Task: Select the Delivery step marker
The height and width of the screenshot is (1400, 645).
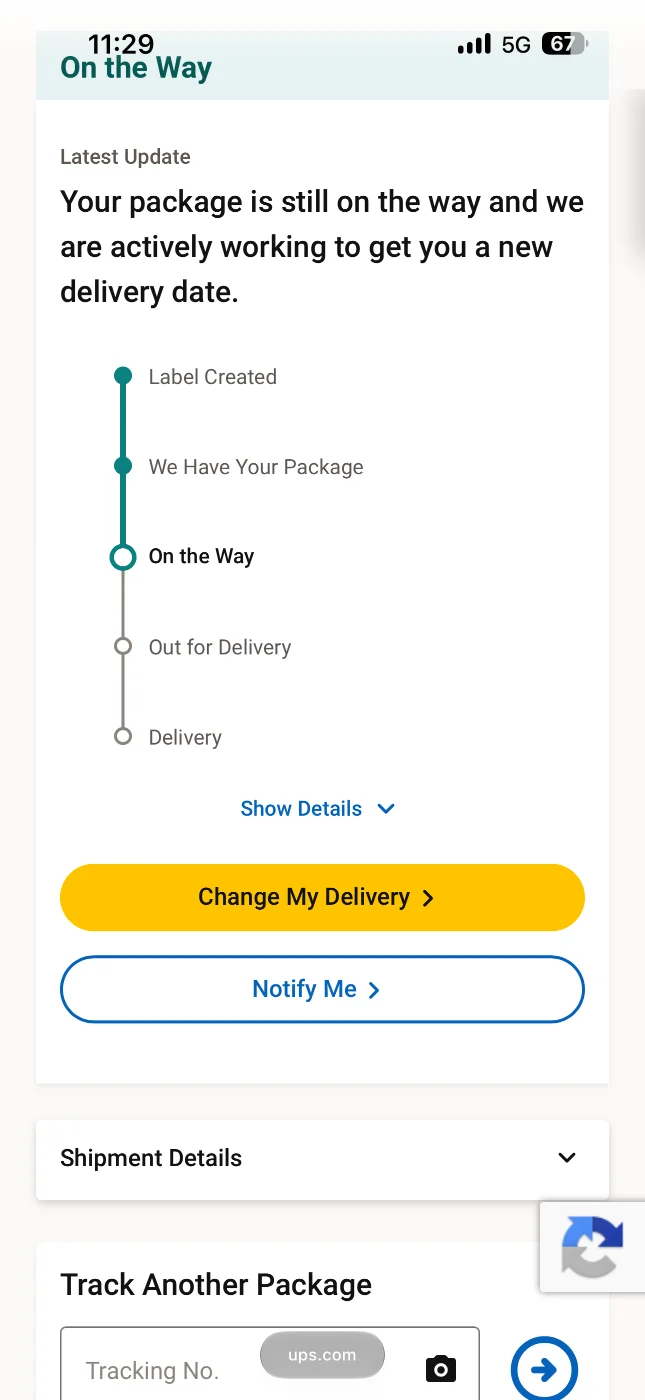Action: pyautogui.click(x=123, y=736)
